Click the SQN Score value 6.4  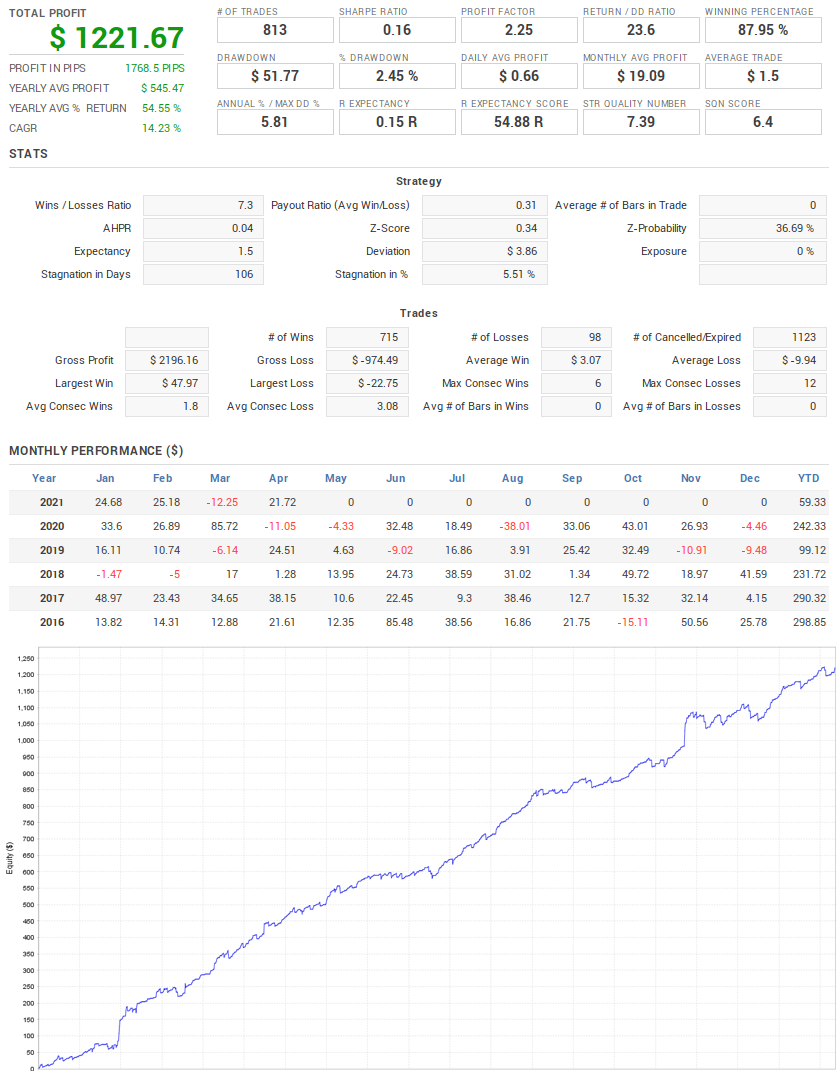pos(763,122)
